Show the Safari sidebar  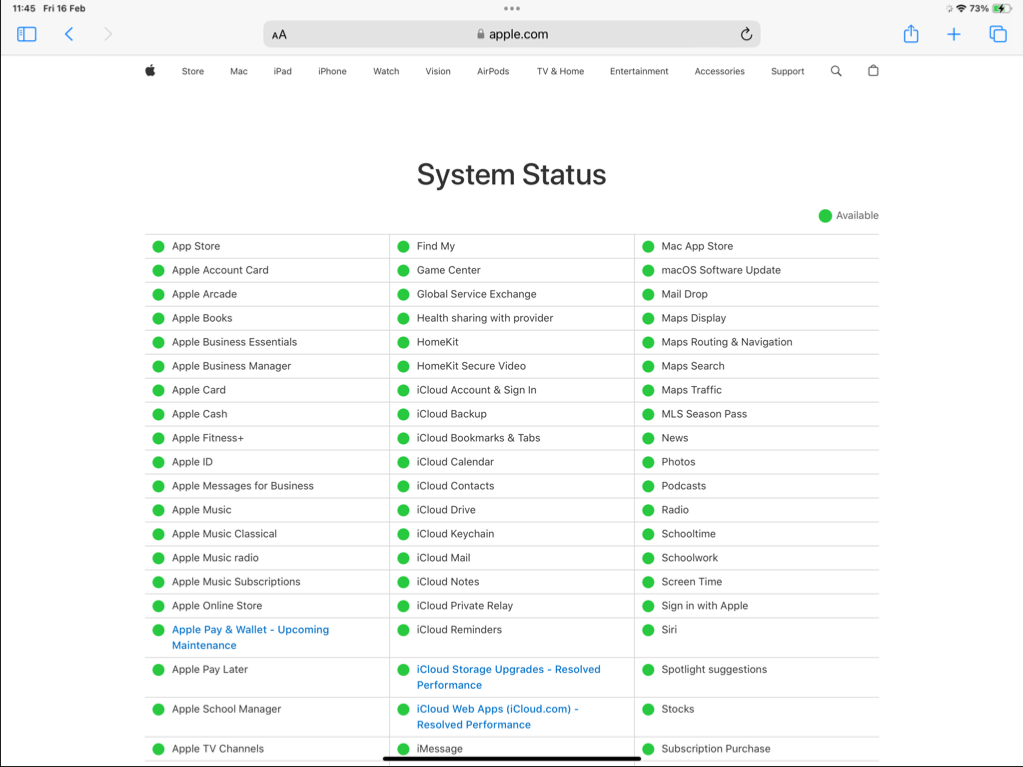[26, 34]
